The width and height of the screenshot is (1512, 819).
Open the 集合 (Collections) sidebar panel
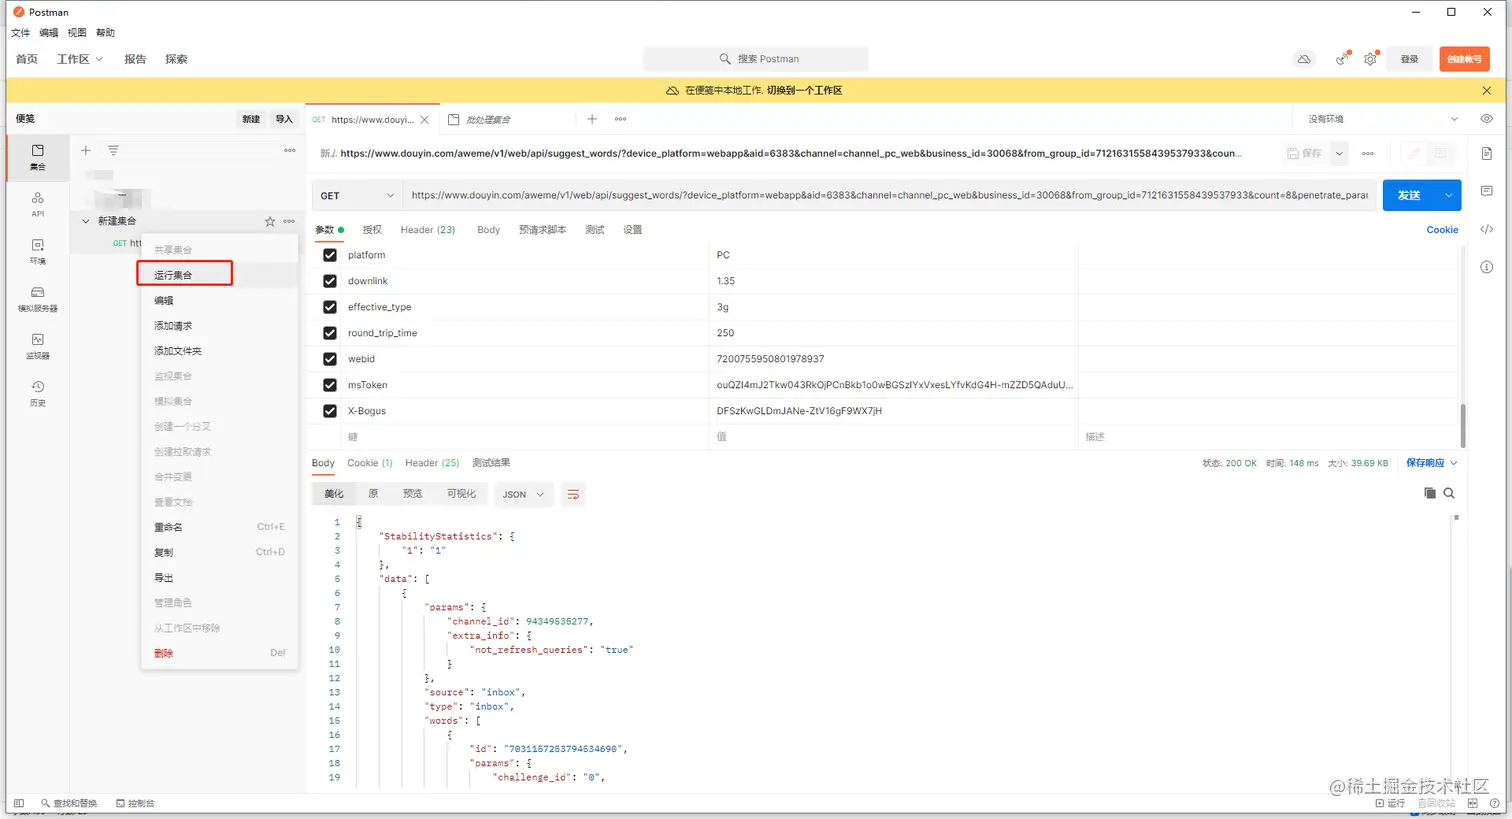click(38, 157)
